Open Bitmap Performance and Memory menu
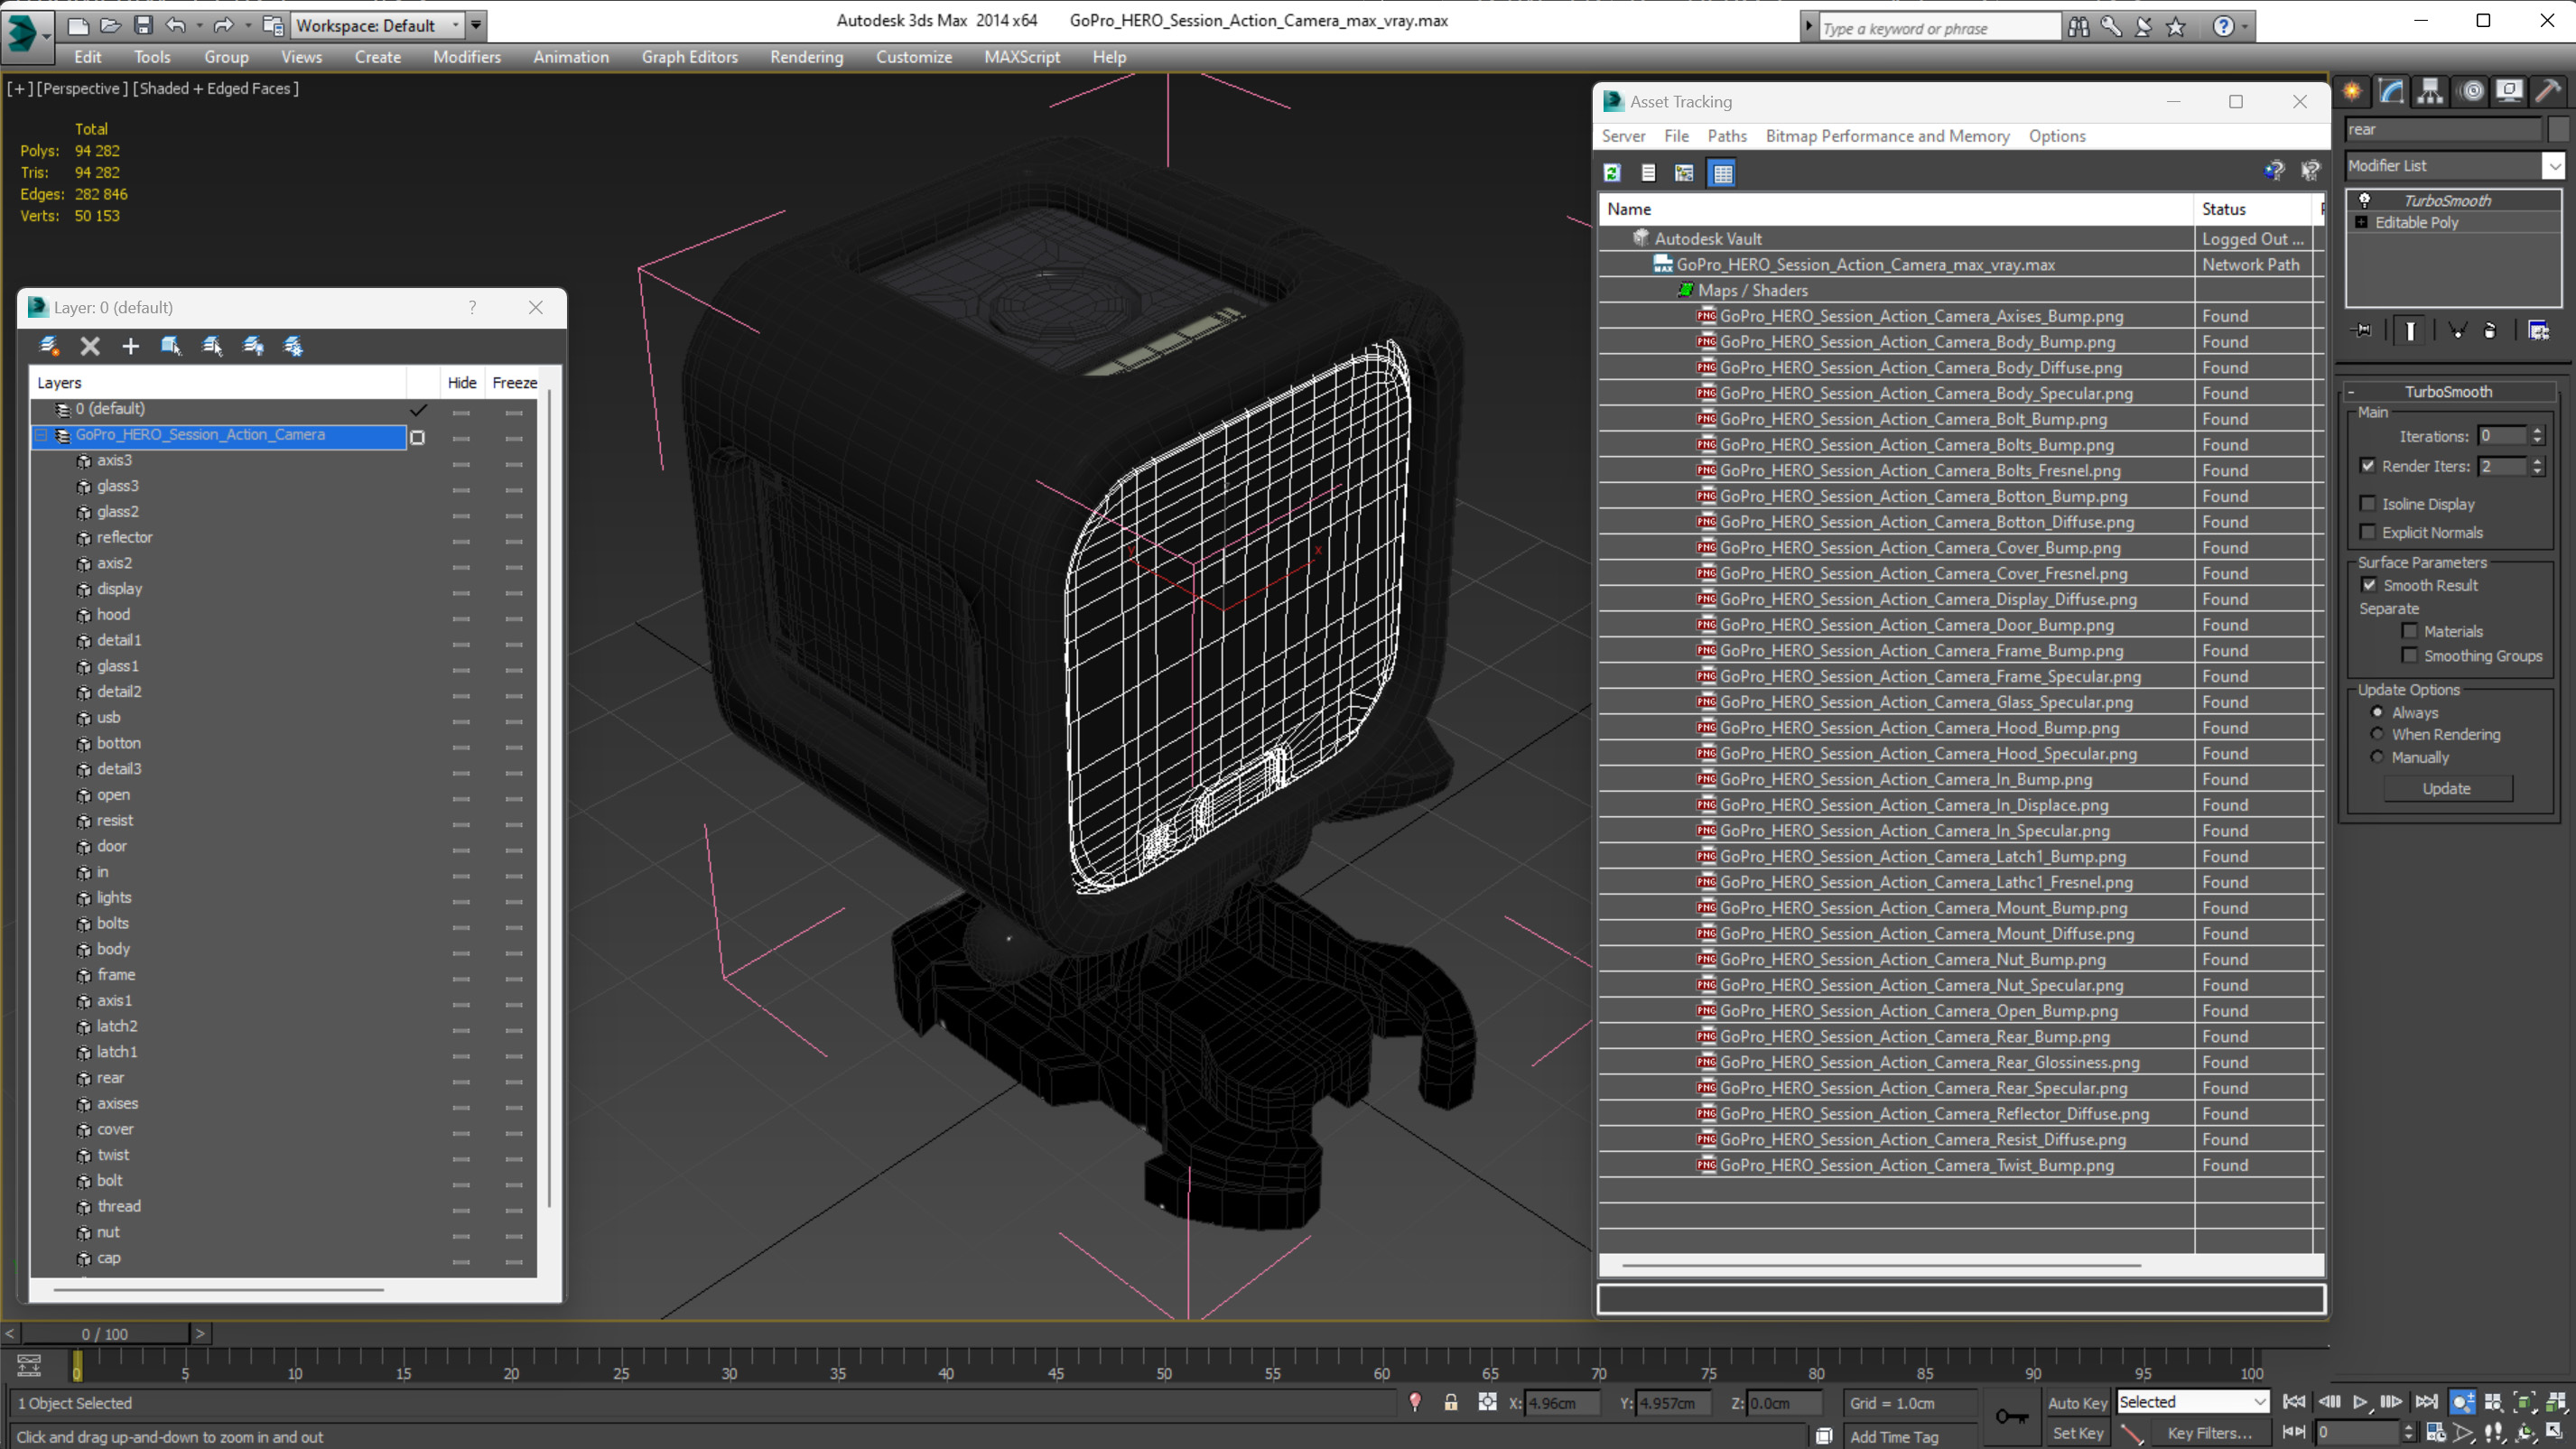The width and height of the screenshot is (2576, 1449). (1887, 136)
